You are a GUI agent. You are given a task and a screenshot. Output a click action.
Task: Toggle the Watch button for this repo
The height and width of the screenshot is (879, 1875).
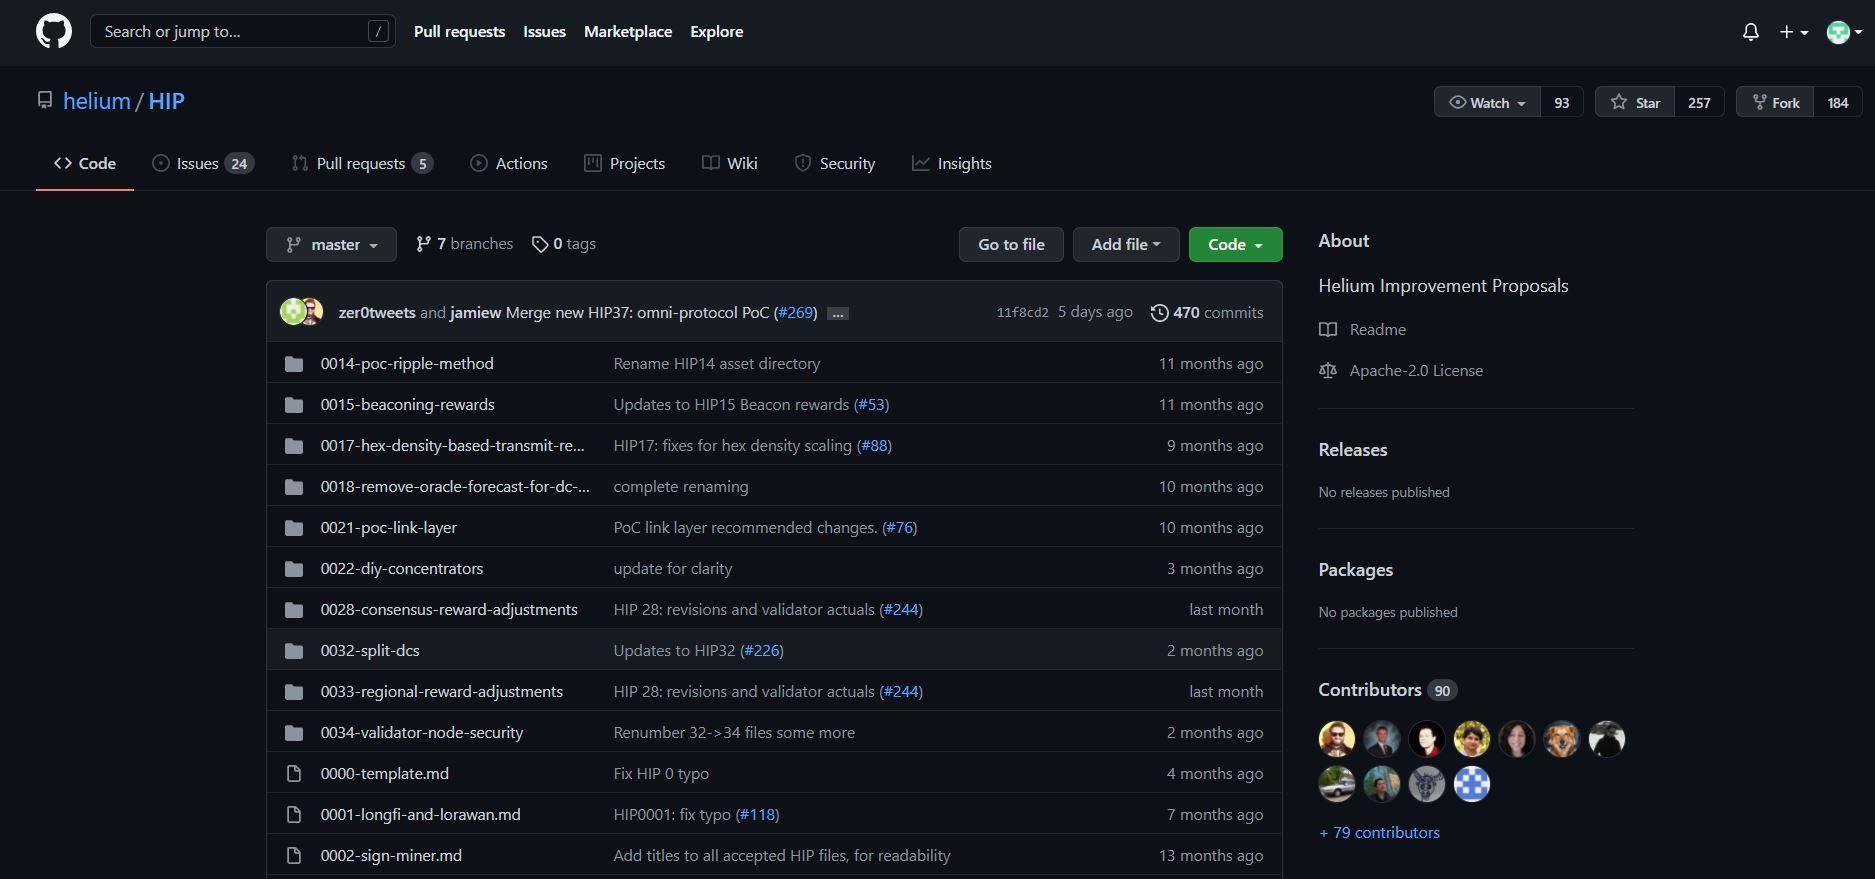(x=1487, y=102)
